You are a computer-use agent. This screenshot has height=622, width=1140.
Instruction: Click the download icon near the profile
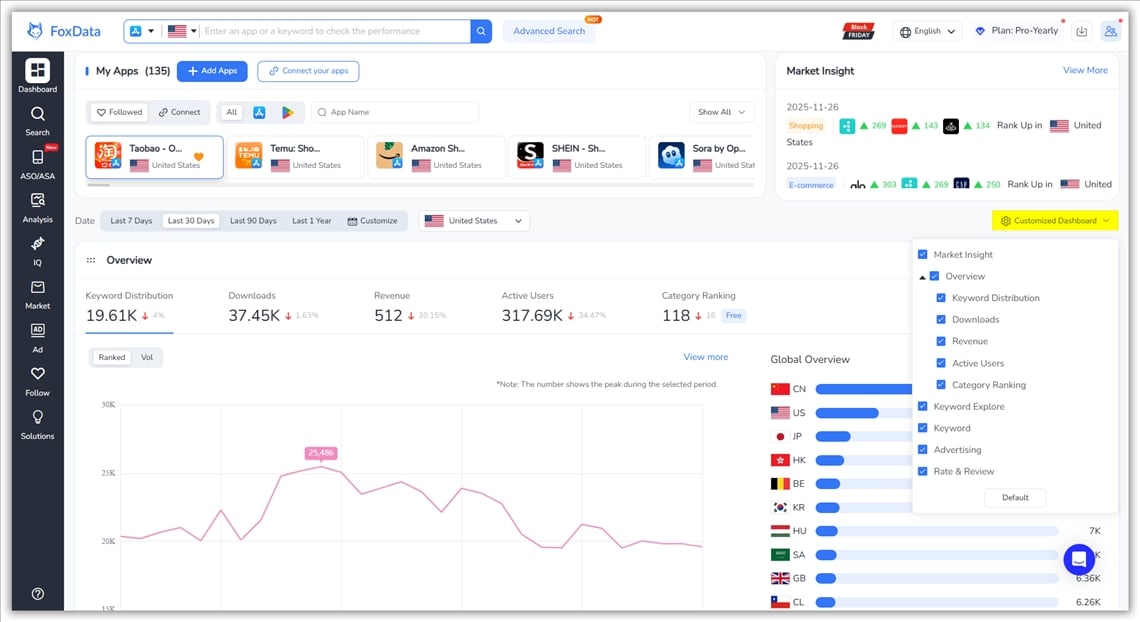click(1081, 30)
